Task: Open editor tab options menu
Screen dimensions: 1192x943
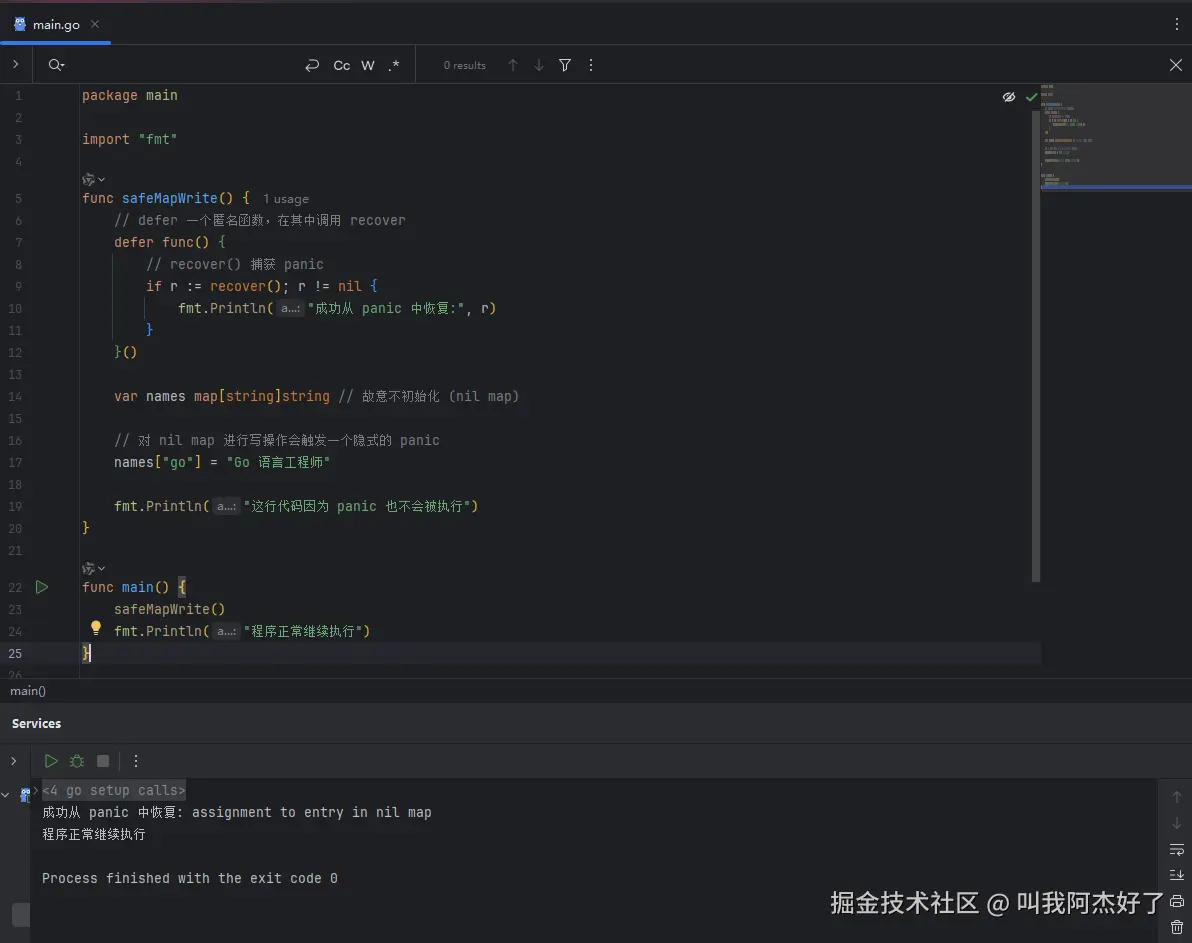Action: point(1176,24)
